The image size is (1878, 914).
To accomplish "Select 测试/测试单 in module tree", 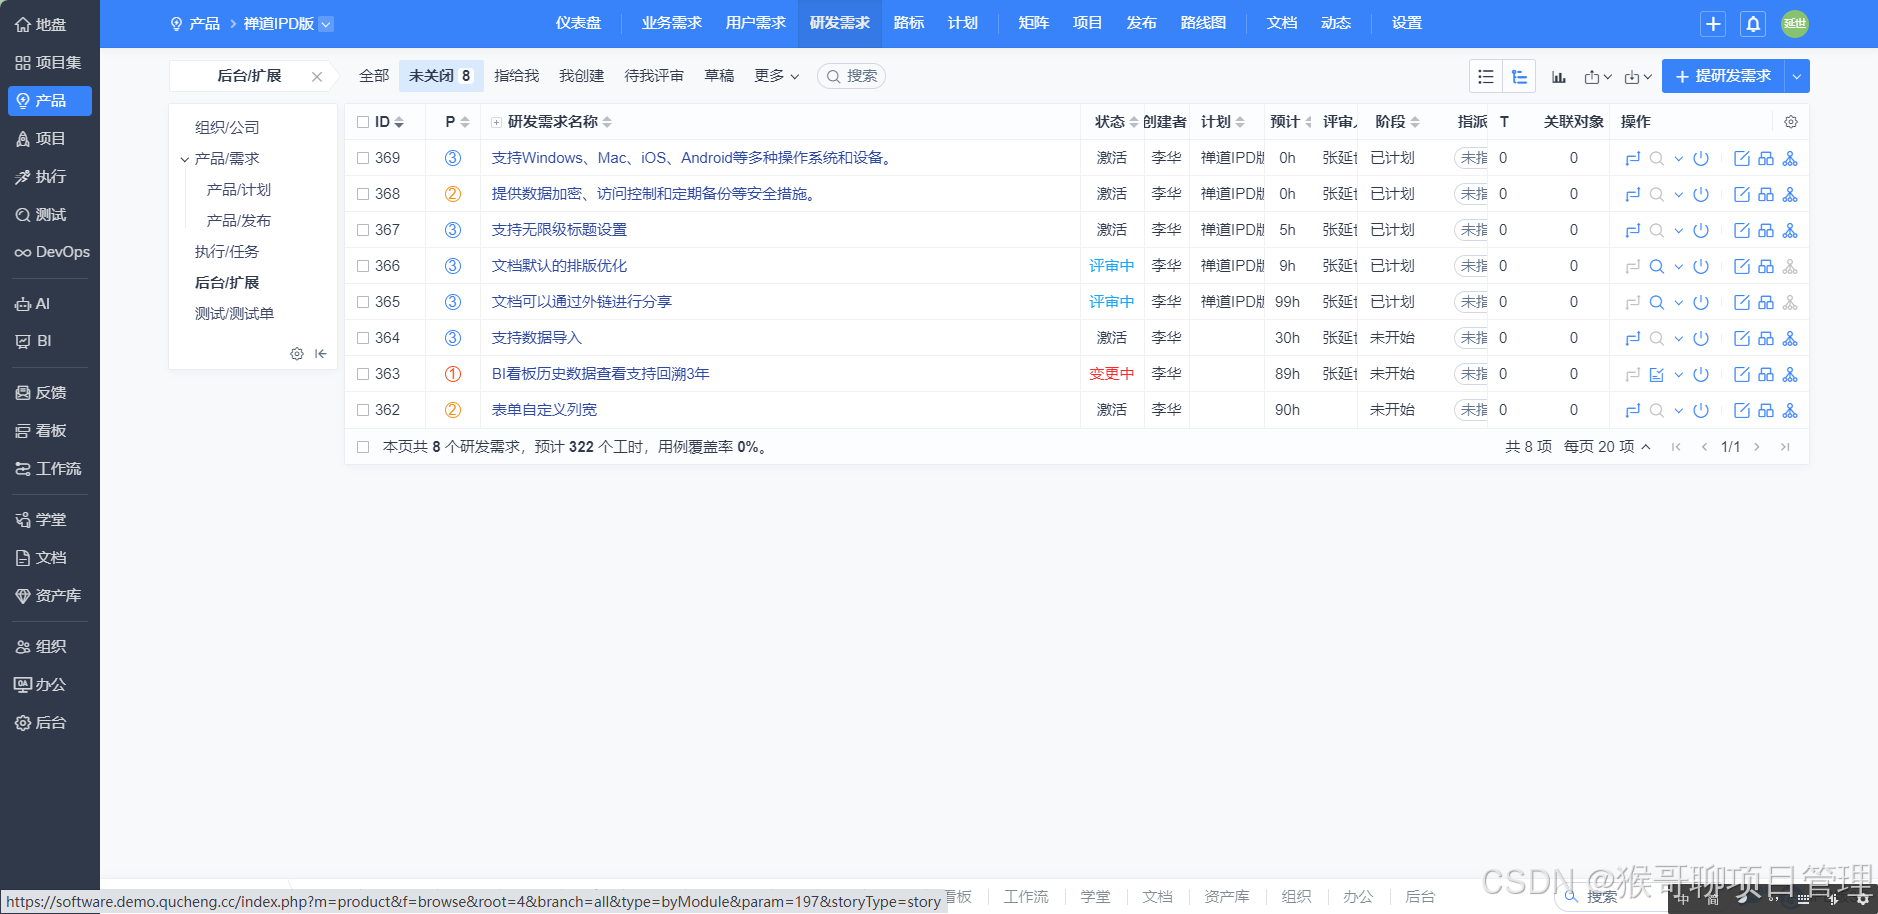I will pyautogui.click(x=234, y=314).
